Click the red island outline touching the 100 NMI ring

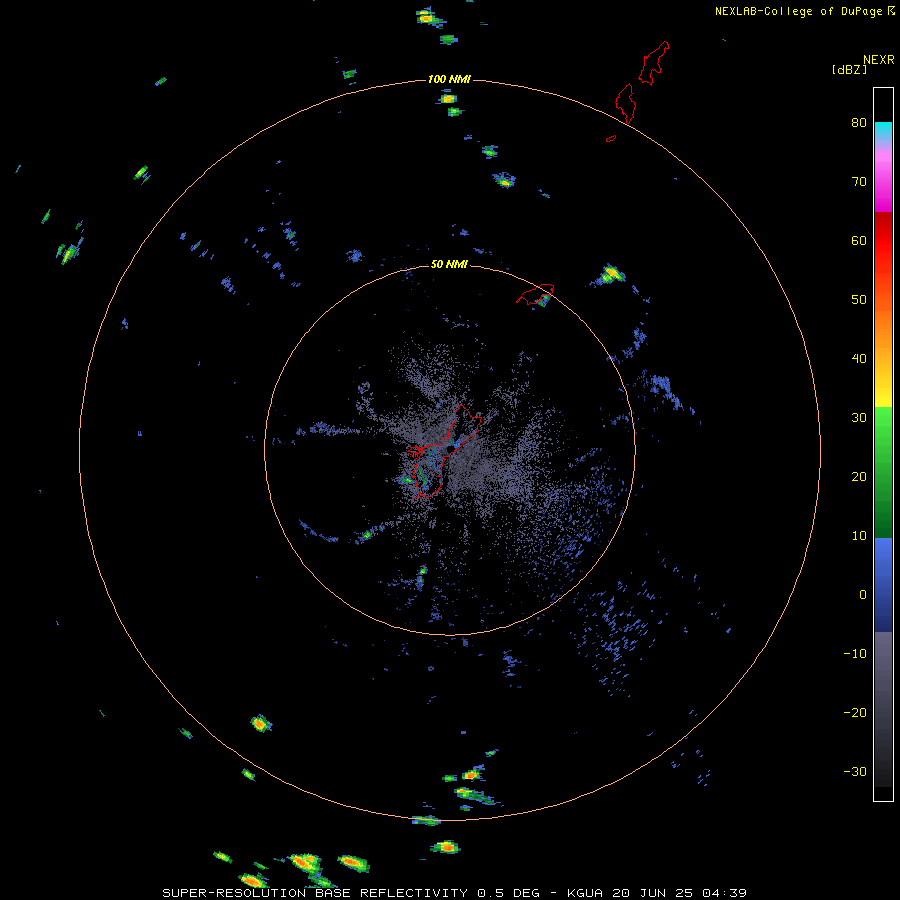[625, 103]
